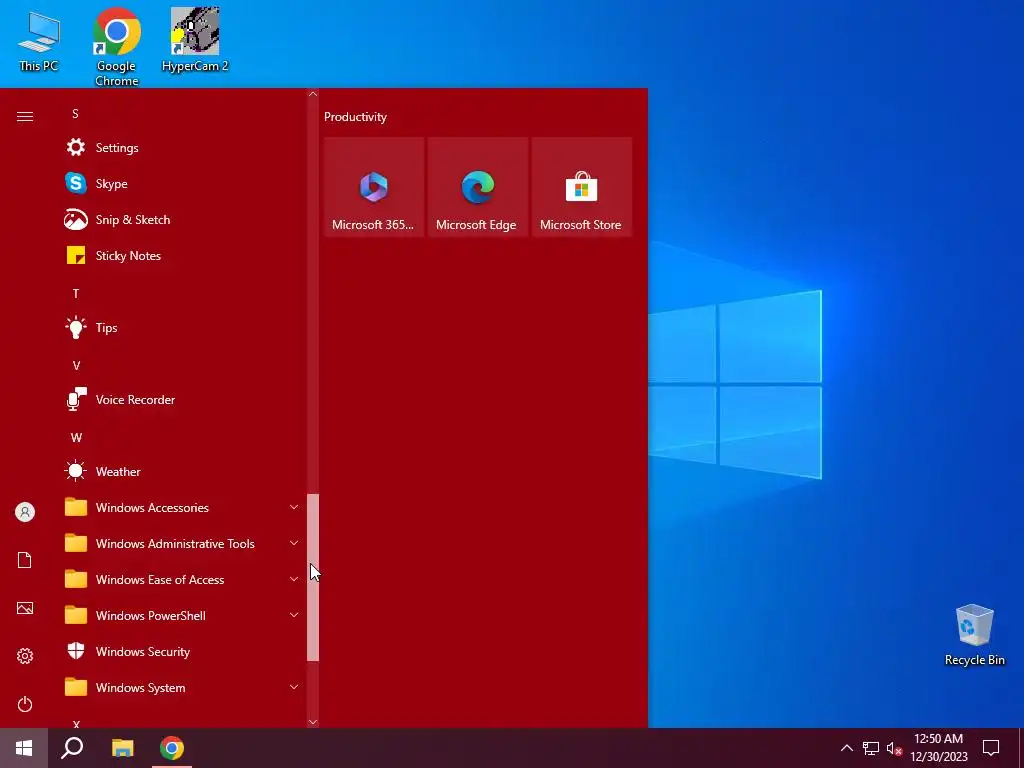
Task: Show hidden tray icons arrow
Action: tap(846, 748)
